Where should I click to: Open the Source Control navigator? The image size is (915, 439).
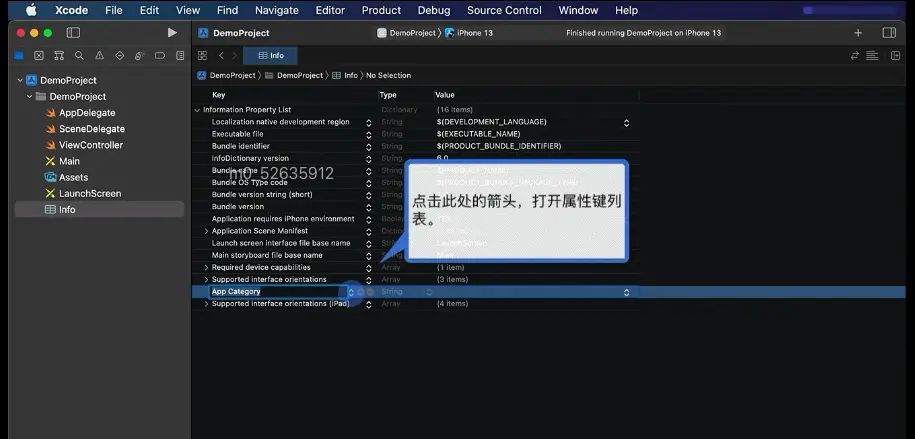[x=39, y=55]
